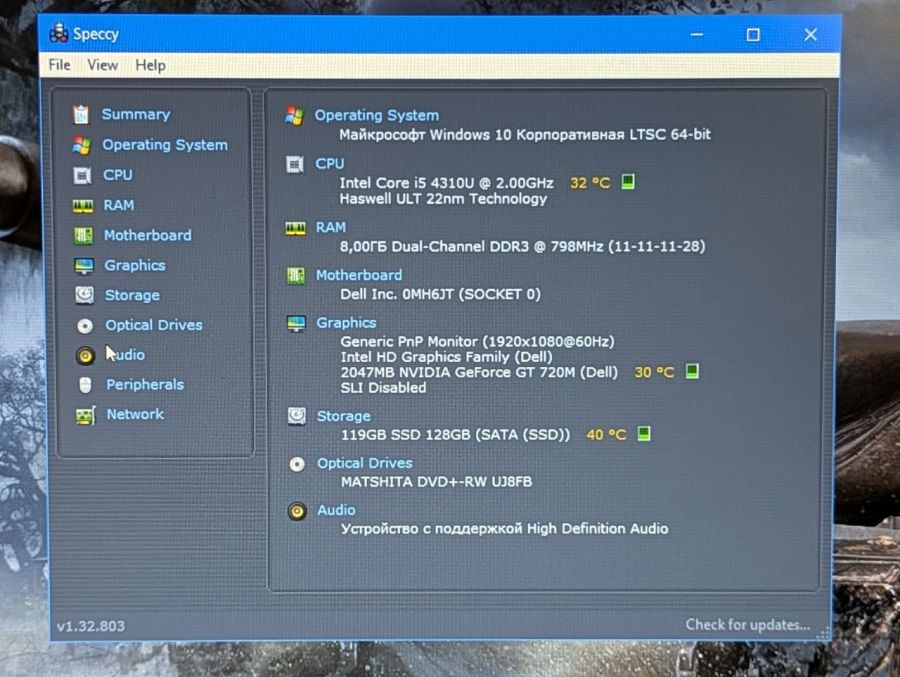
Task: Click the Operating System Windows flag sidebar icon
Action: tap(82, 145)
